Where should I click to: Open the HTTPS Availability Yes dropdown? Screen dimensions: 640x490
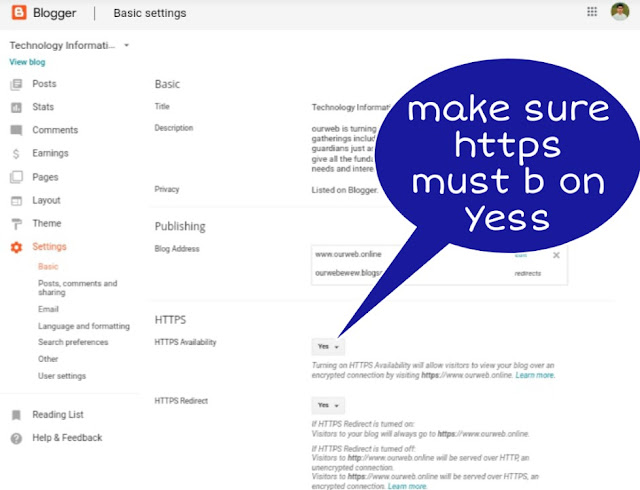click(x=328, y=346)
